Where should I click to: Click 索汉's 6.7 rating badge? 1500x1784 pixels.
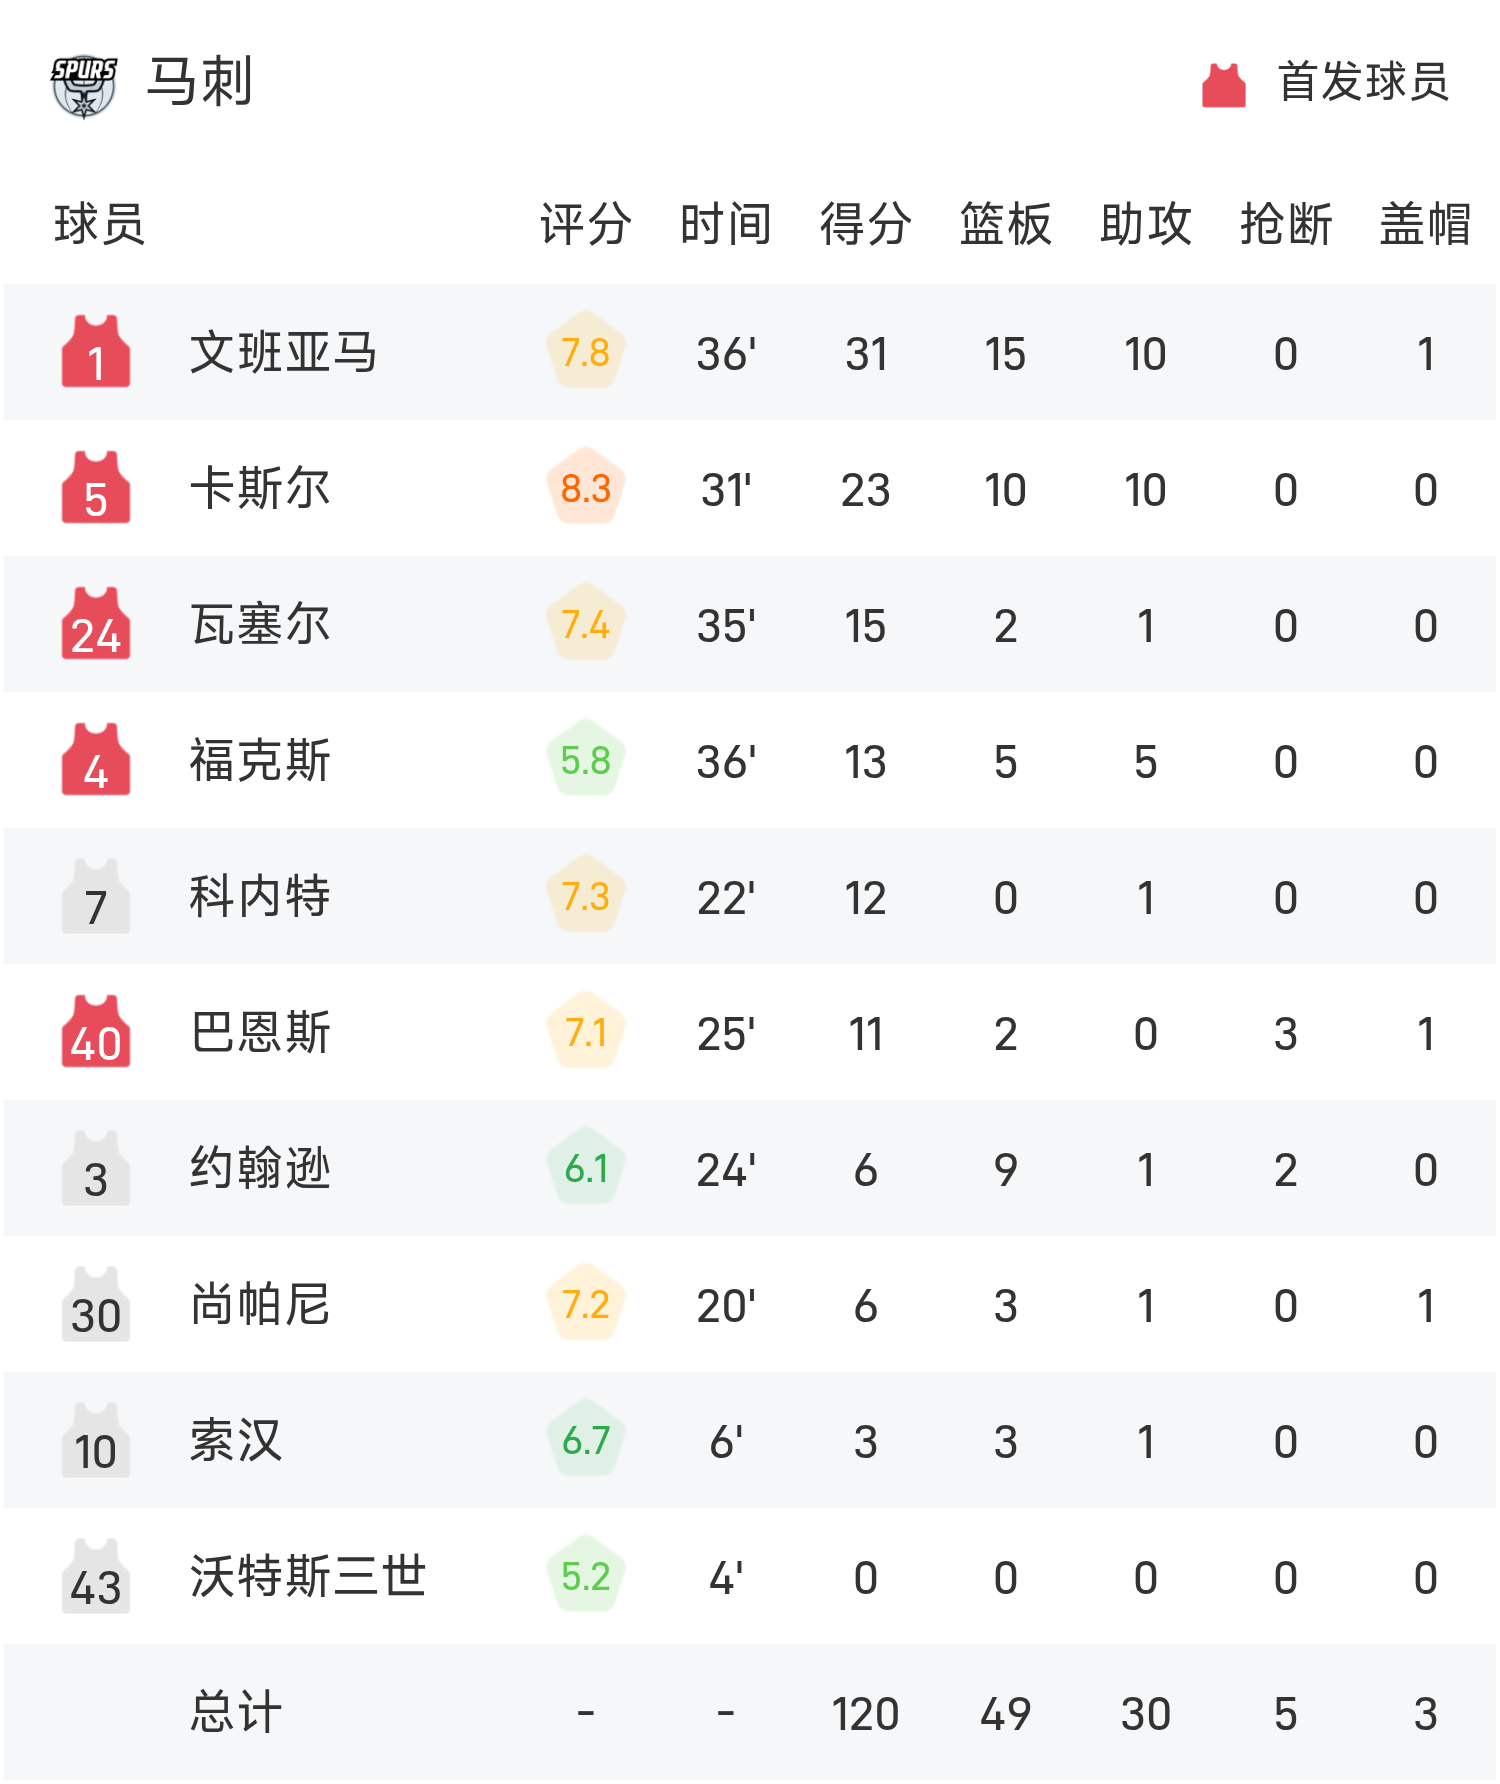(x=586, y=1440)
